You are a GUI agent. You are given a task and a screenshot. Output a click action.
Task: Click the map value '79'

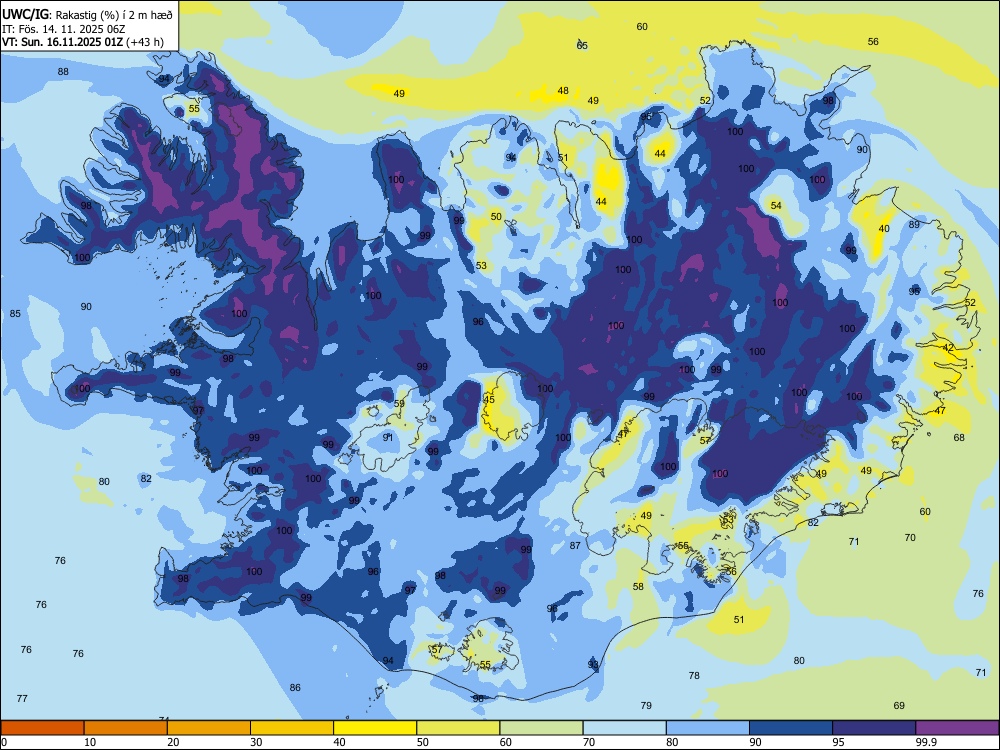coord(646,705)
